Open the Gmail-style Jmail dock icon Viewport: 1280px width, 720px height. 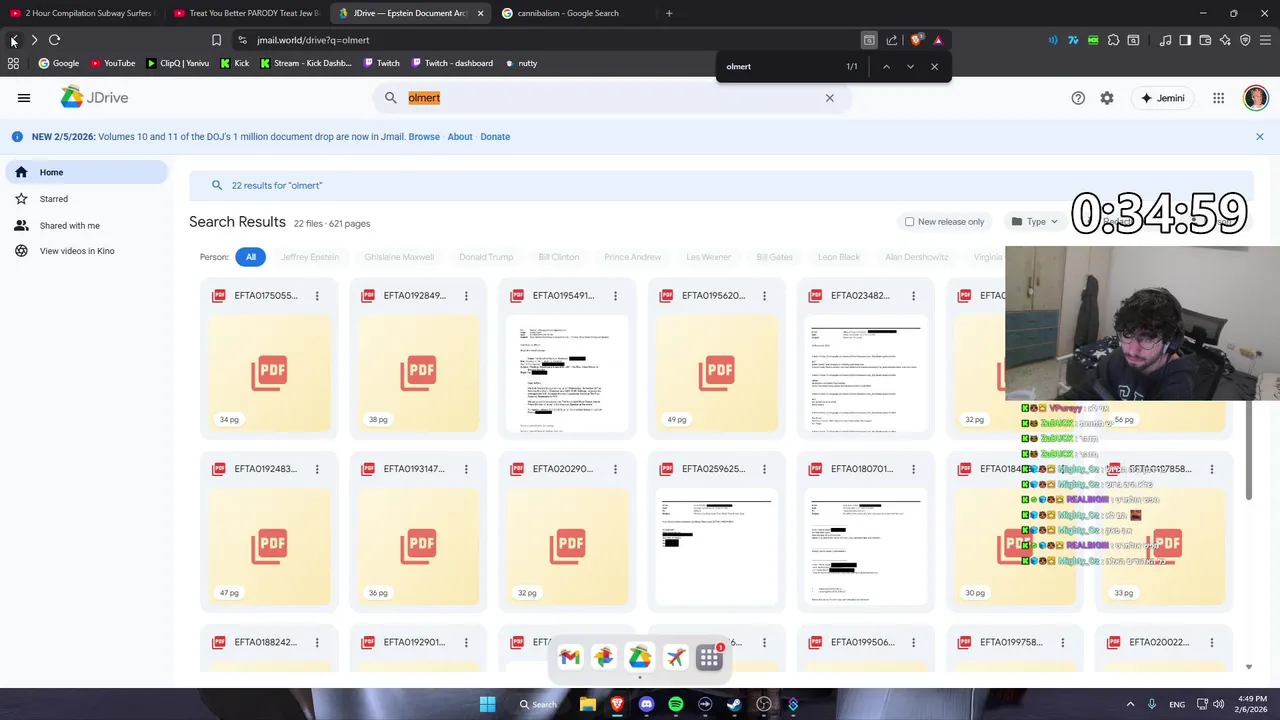pos(570,657)
